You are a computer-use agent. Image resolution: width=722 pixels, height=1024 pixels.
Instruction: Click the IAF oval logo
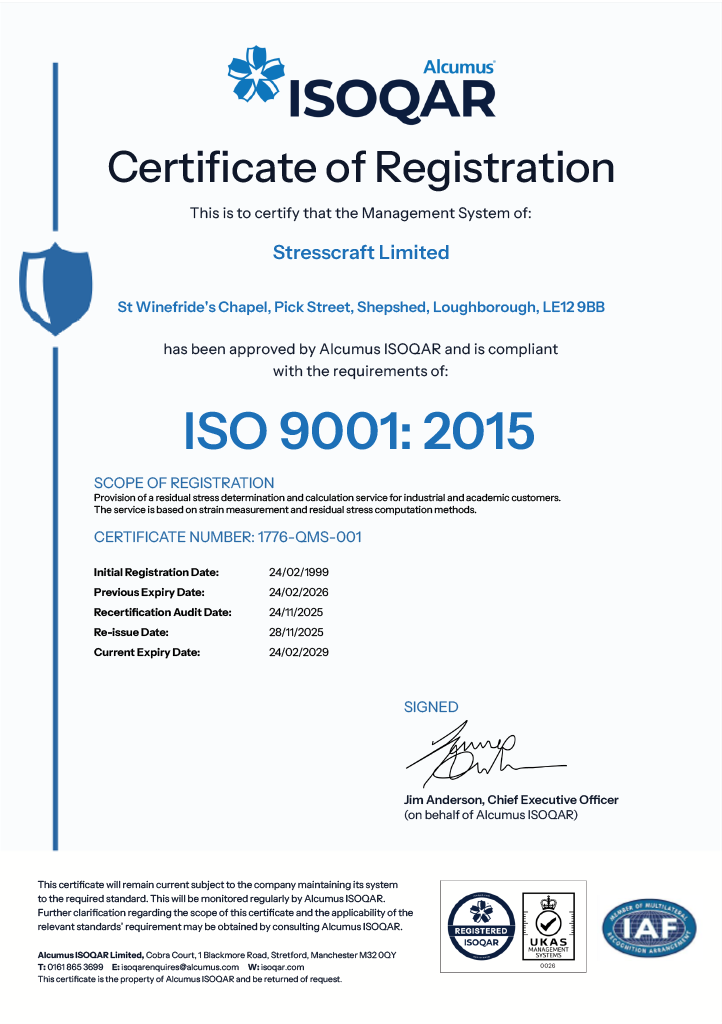point(649,927)
